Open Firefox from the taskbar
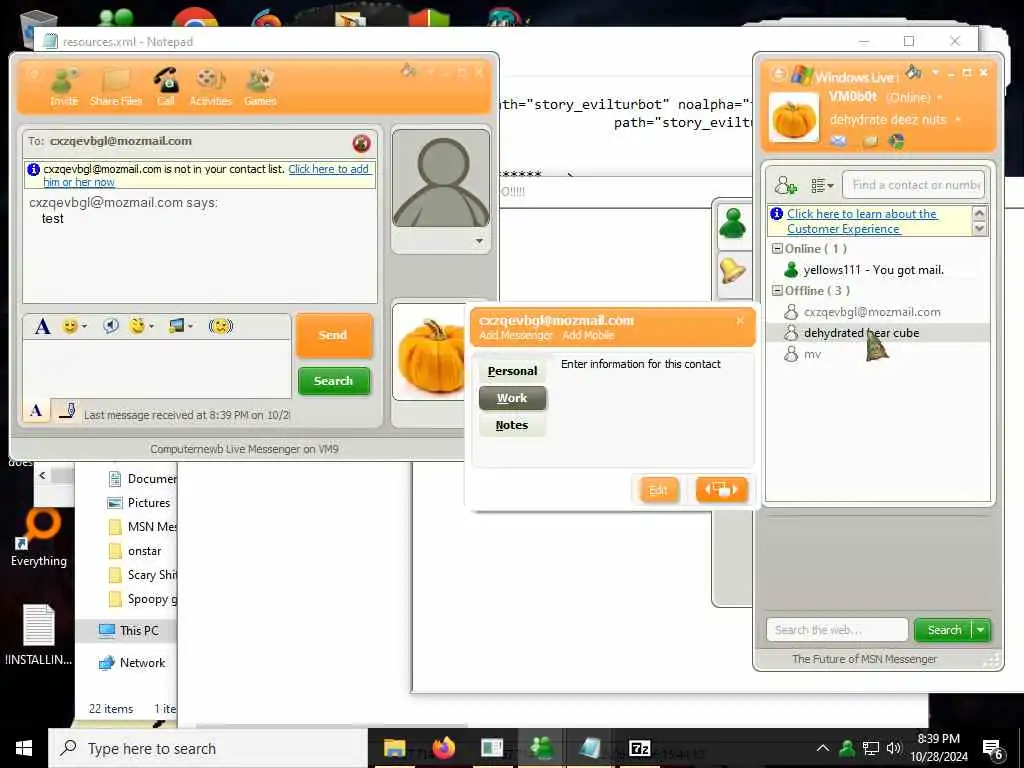Viewport: 1024px width, 768px height. point(443,748)
